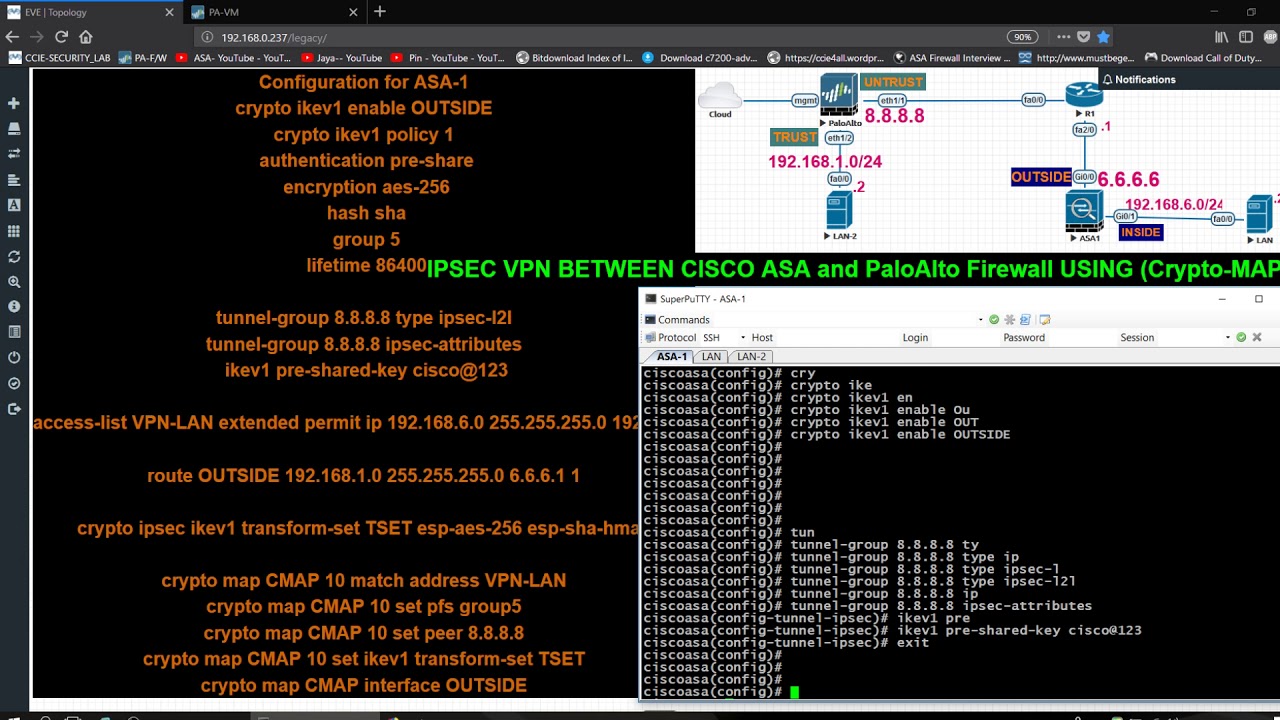The width and height of the screenshot is (1280, 720).
Task: Open the Status info icon in EVE sidebar
Action: pos(14,306)
